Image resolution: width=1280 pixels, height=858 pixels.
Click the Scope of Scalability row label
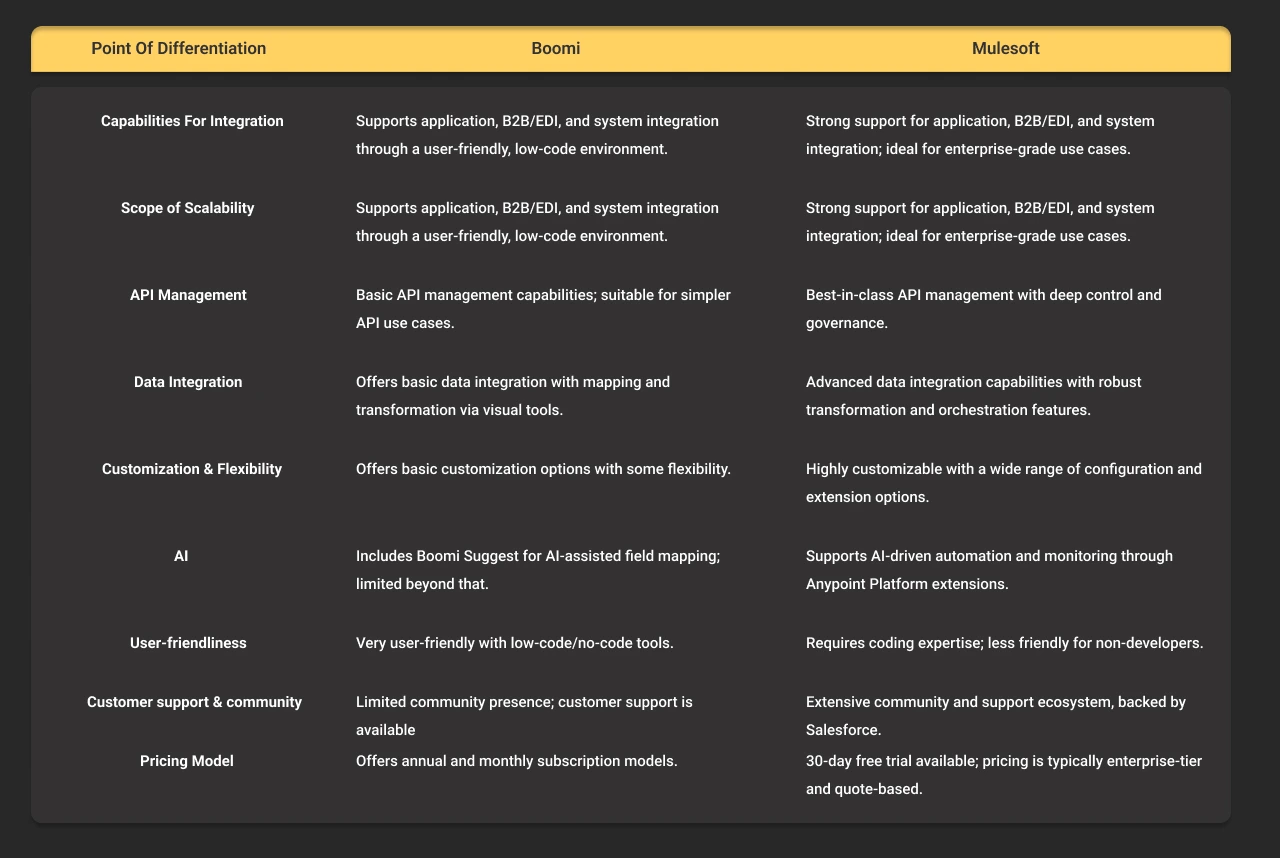(187, 208)
